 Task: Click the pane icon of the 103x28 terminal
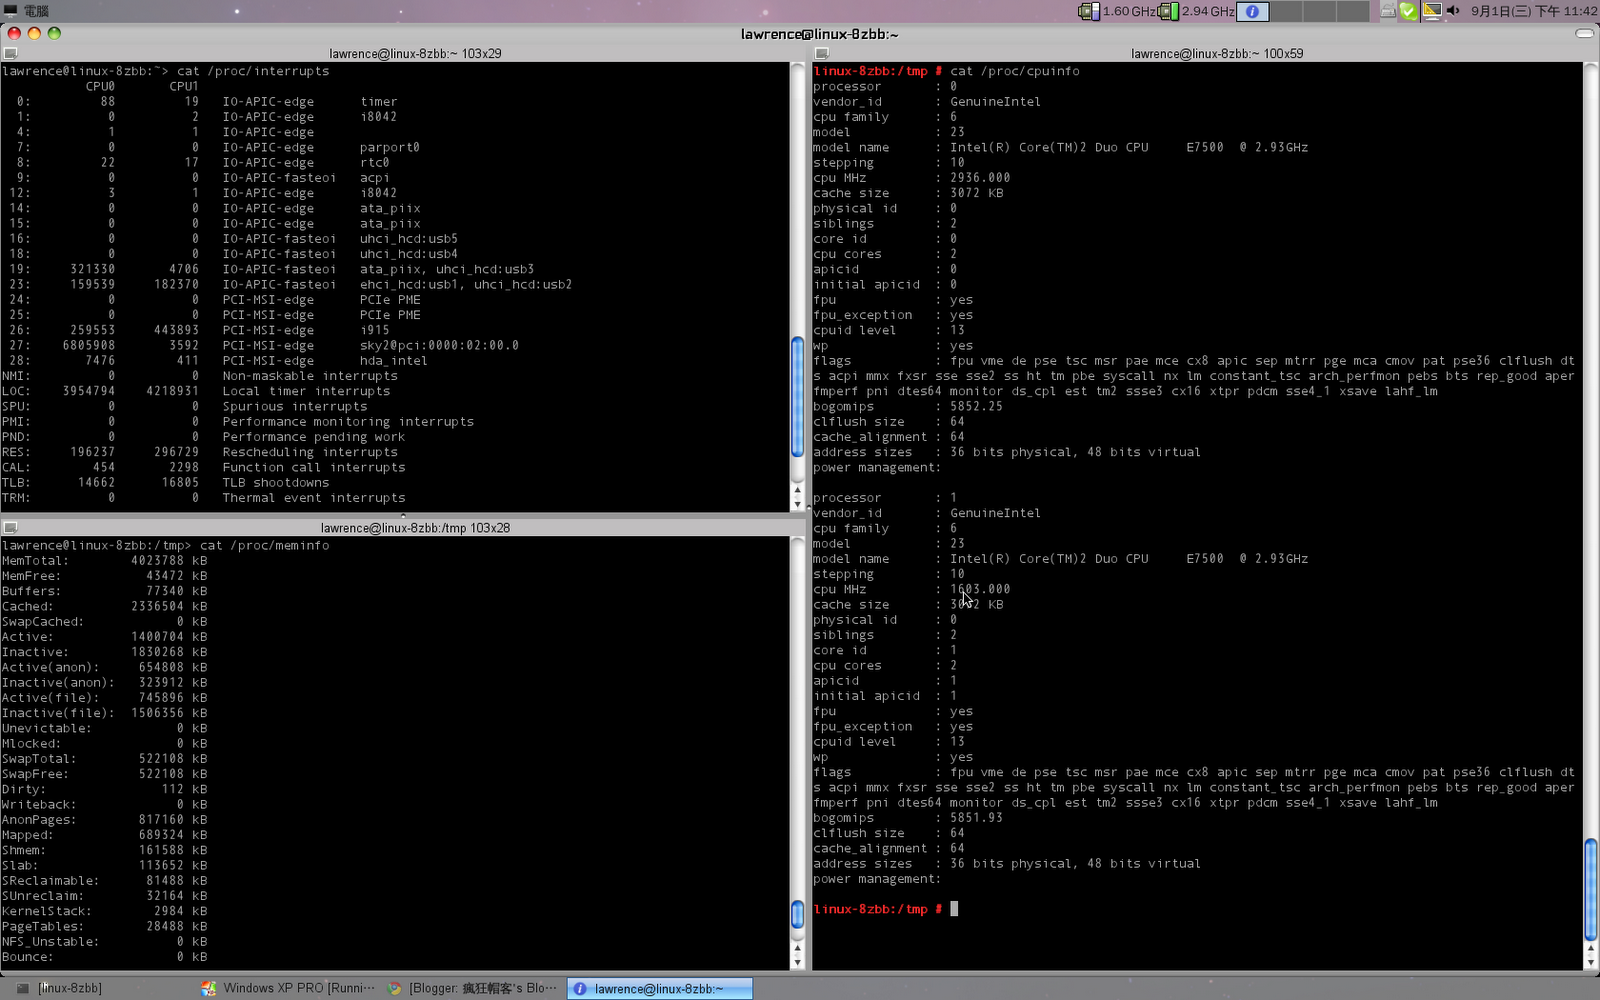pos(10,527)
